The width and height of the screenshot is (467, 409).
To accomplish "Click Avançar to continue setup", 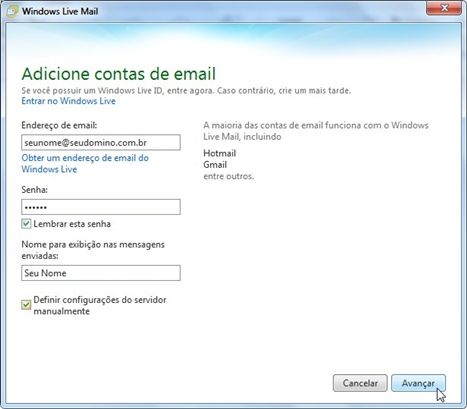I will coord(418,383).
